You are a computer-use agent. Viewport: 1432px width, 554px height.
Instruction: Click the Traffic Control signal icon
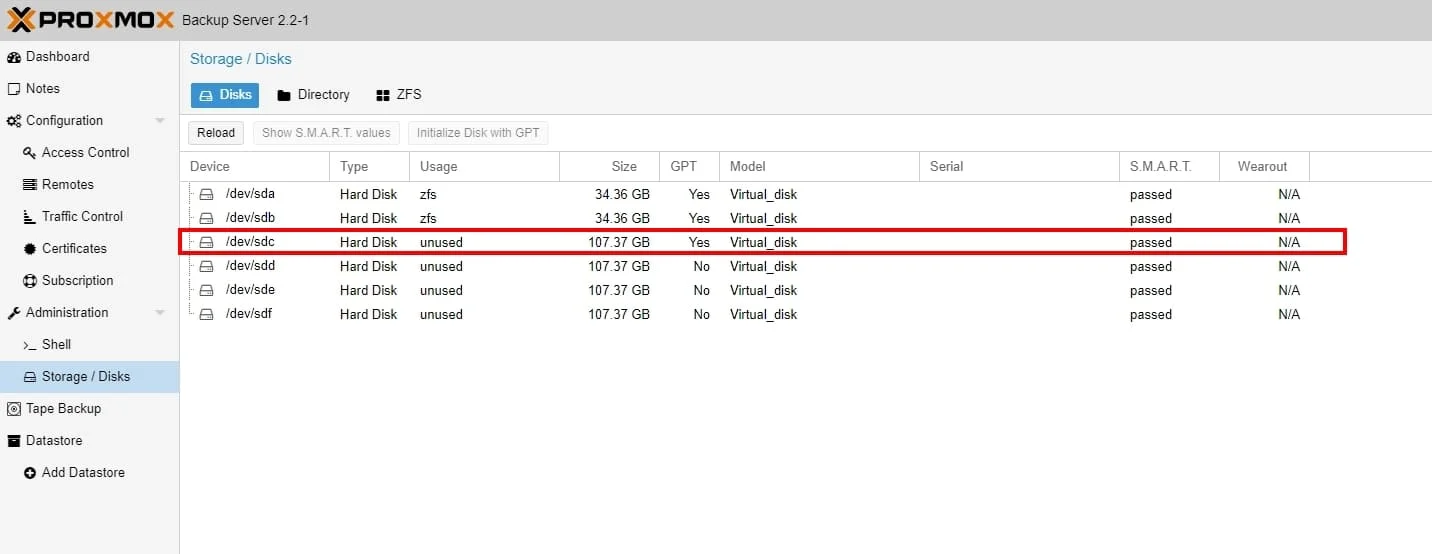point(29,217)
